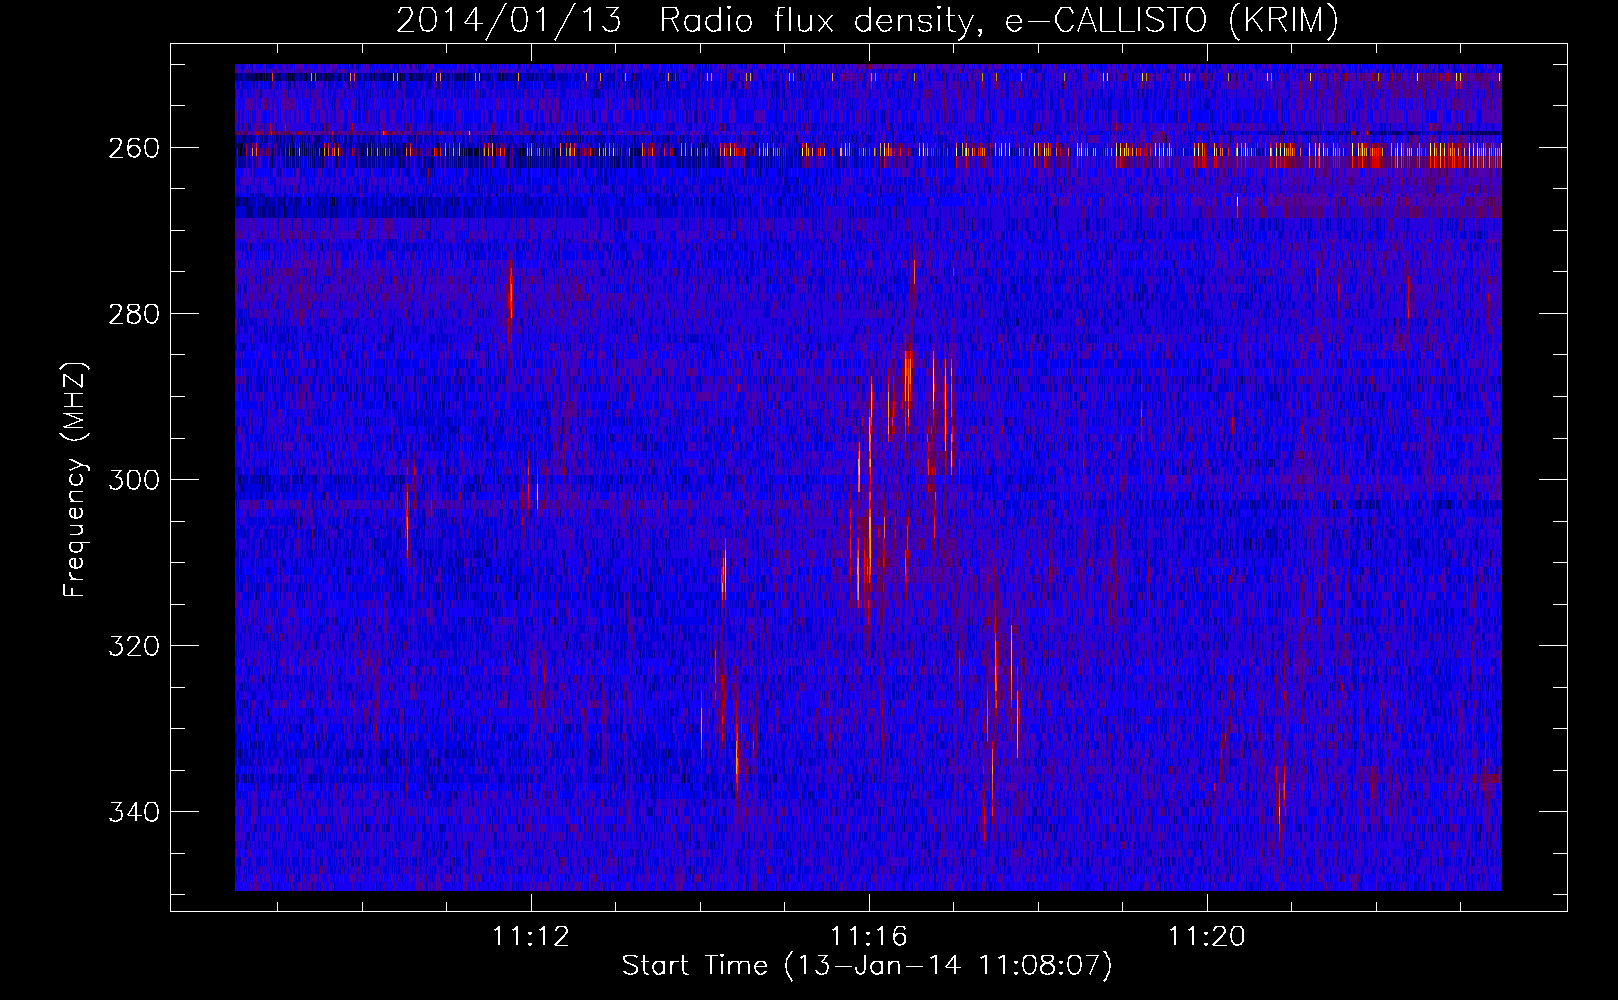Click the 11:16 time axis label
The image size is (1618, 1000).
coord(869,936)
